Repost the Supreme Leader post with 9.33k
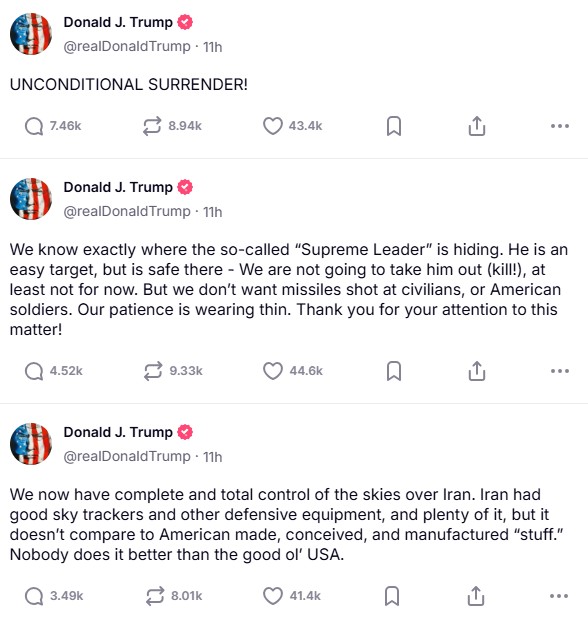Viewport: 588px width, 618px height. tap(153, 371)
